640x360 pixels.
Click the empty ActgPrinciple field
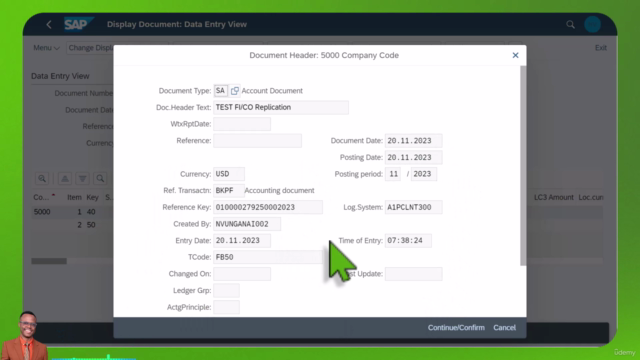pos(227,307)
